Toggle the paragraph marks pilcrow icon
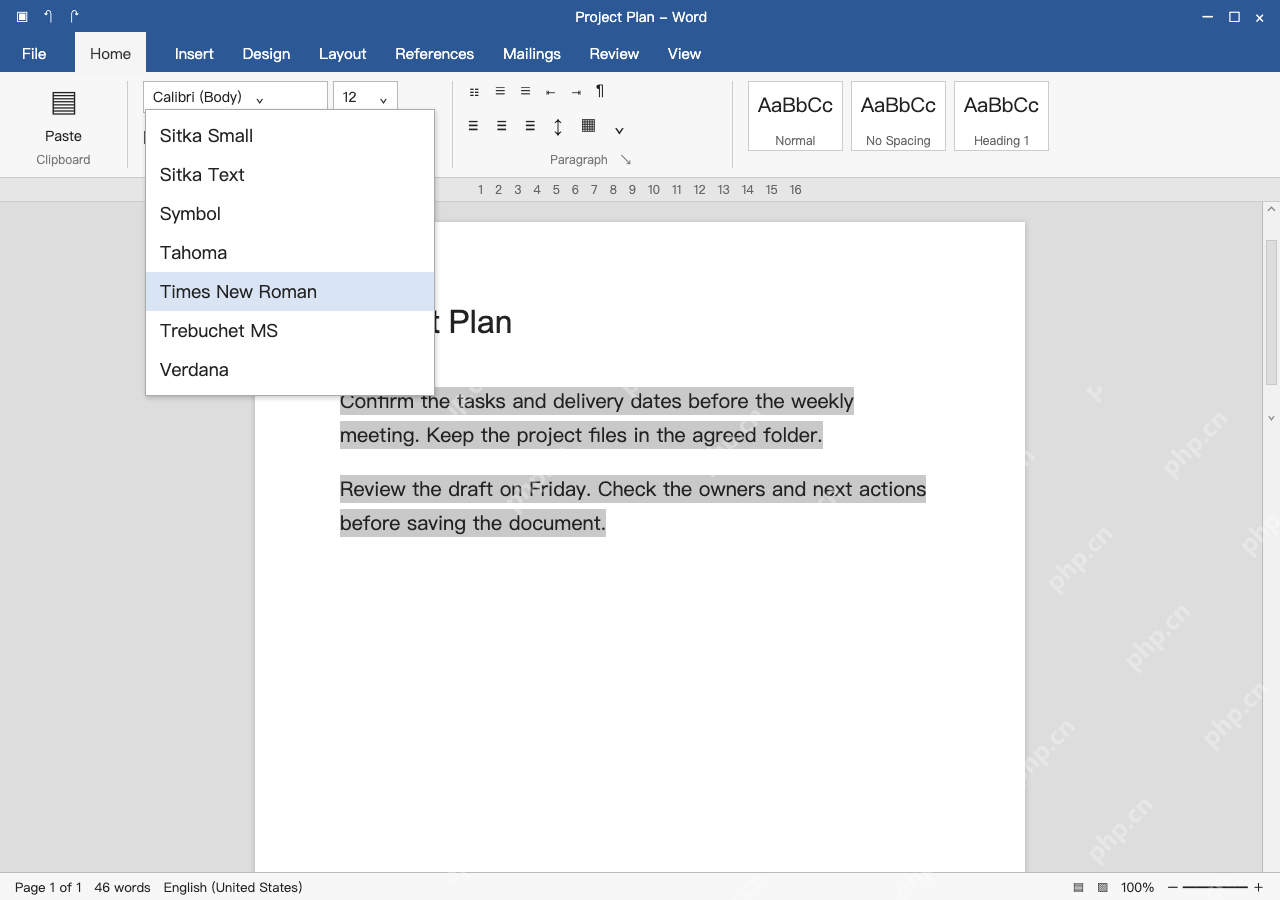Image resolution: width=1280 pixels, height=900 pixels. point(600,91)
